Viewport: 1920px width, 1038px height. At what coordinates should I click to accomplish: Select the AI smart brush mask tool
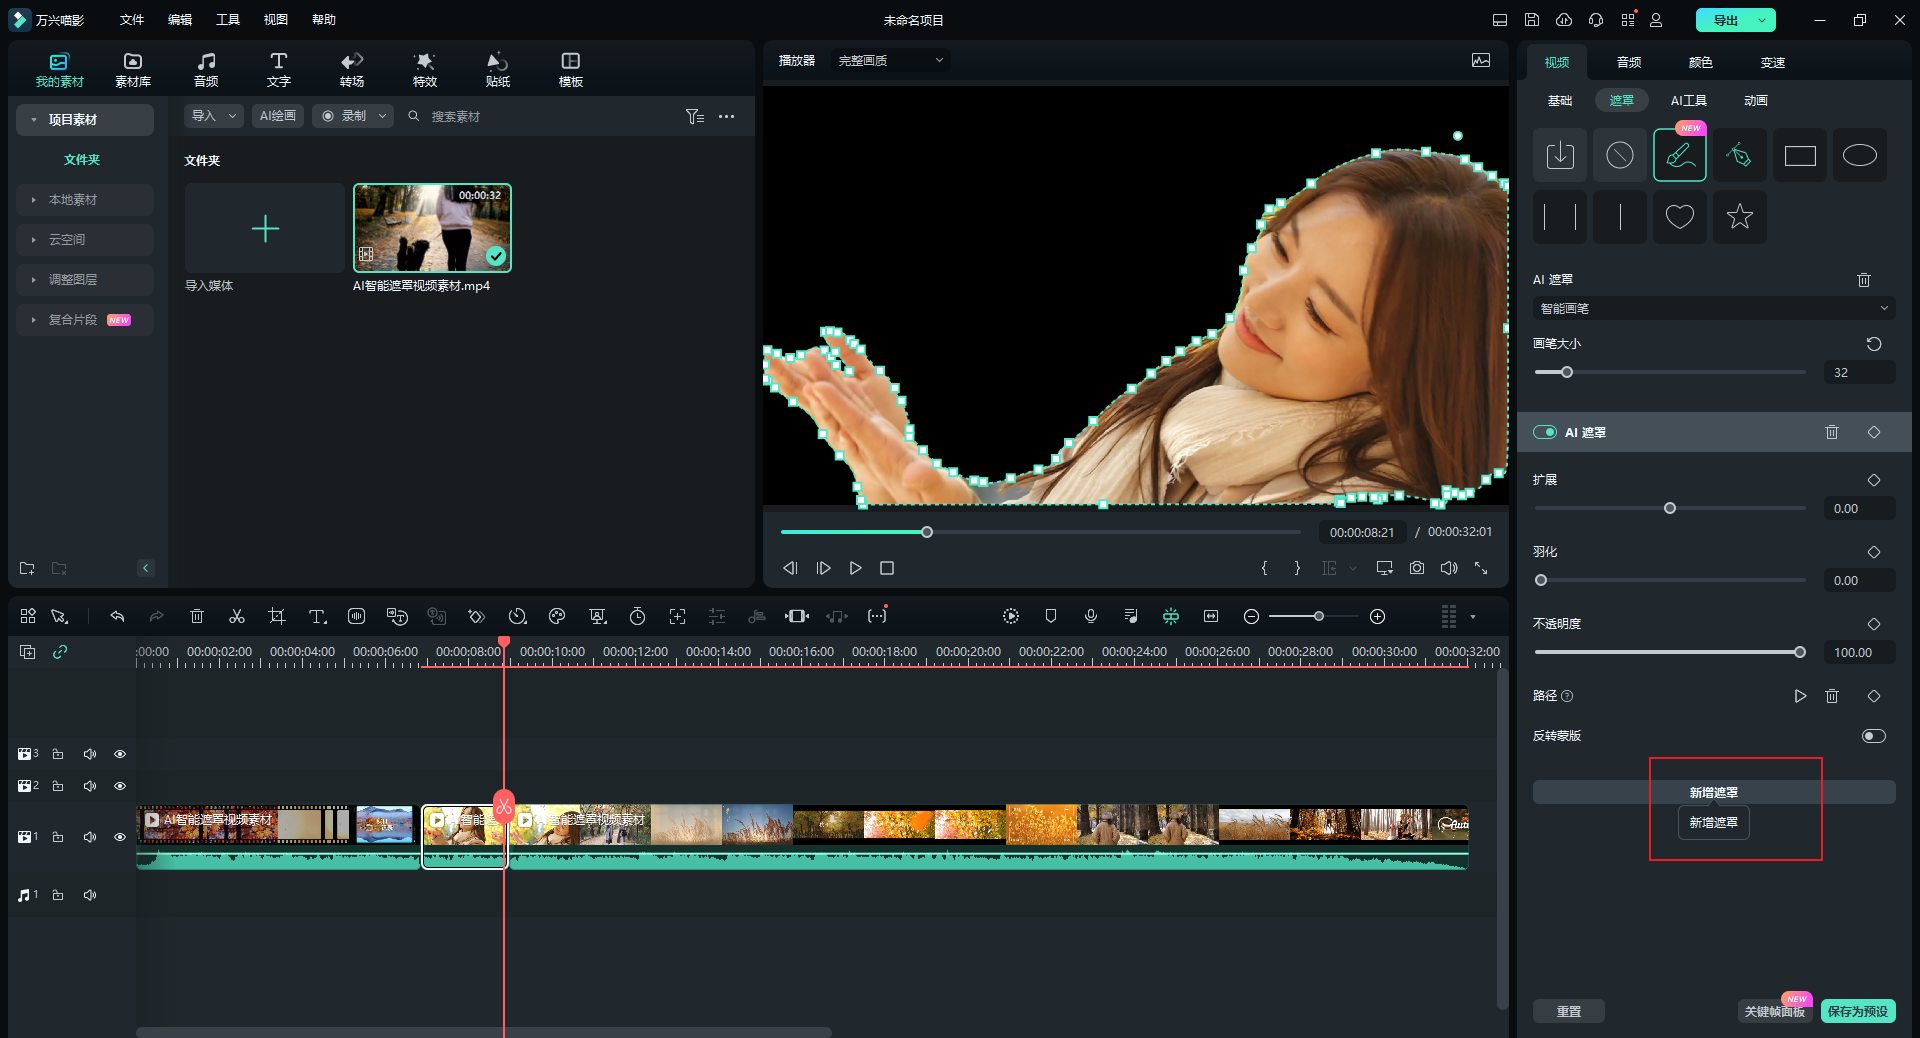tap(1679, 156)
